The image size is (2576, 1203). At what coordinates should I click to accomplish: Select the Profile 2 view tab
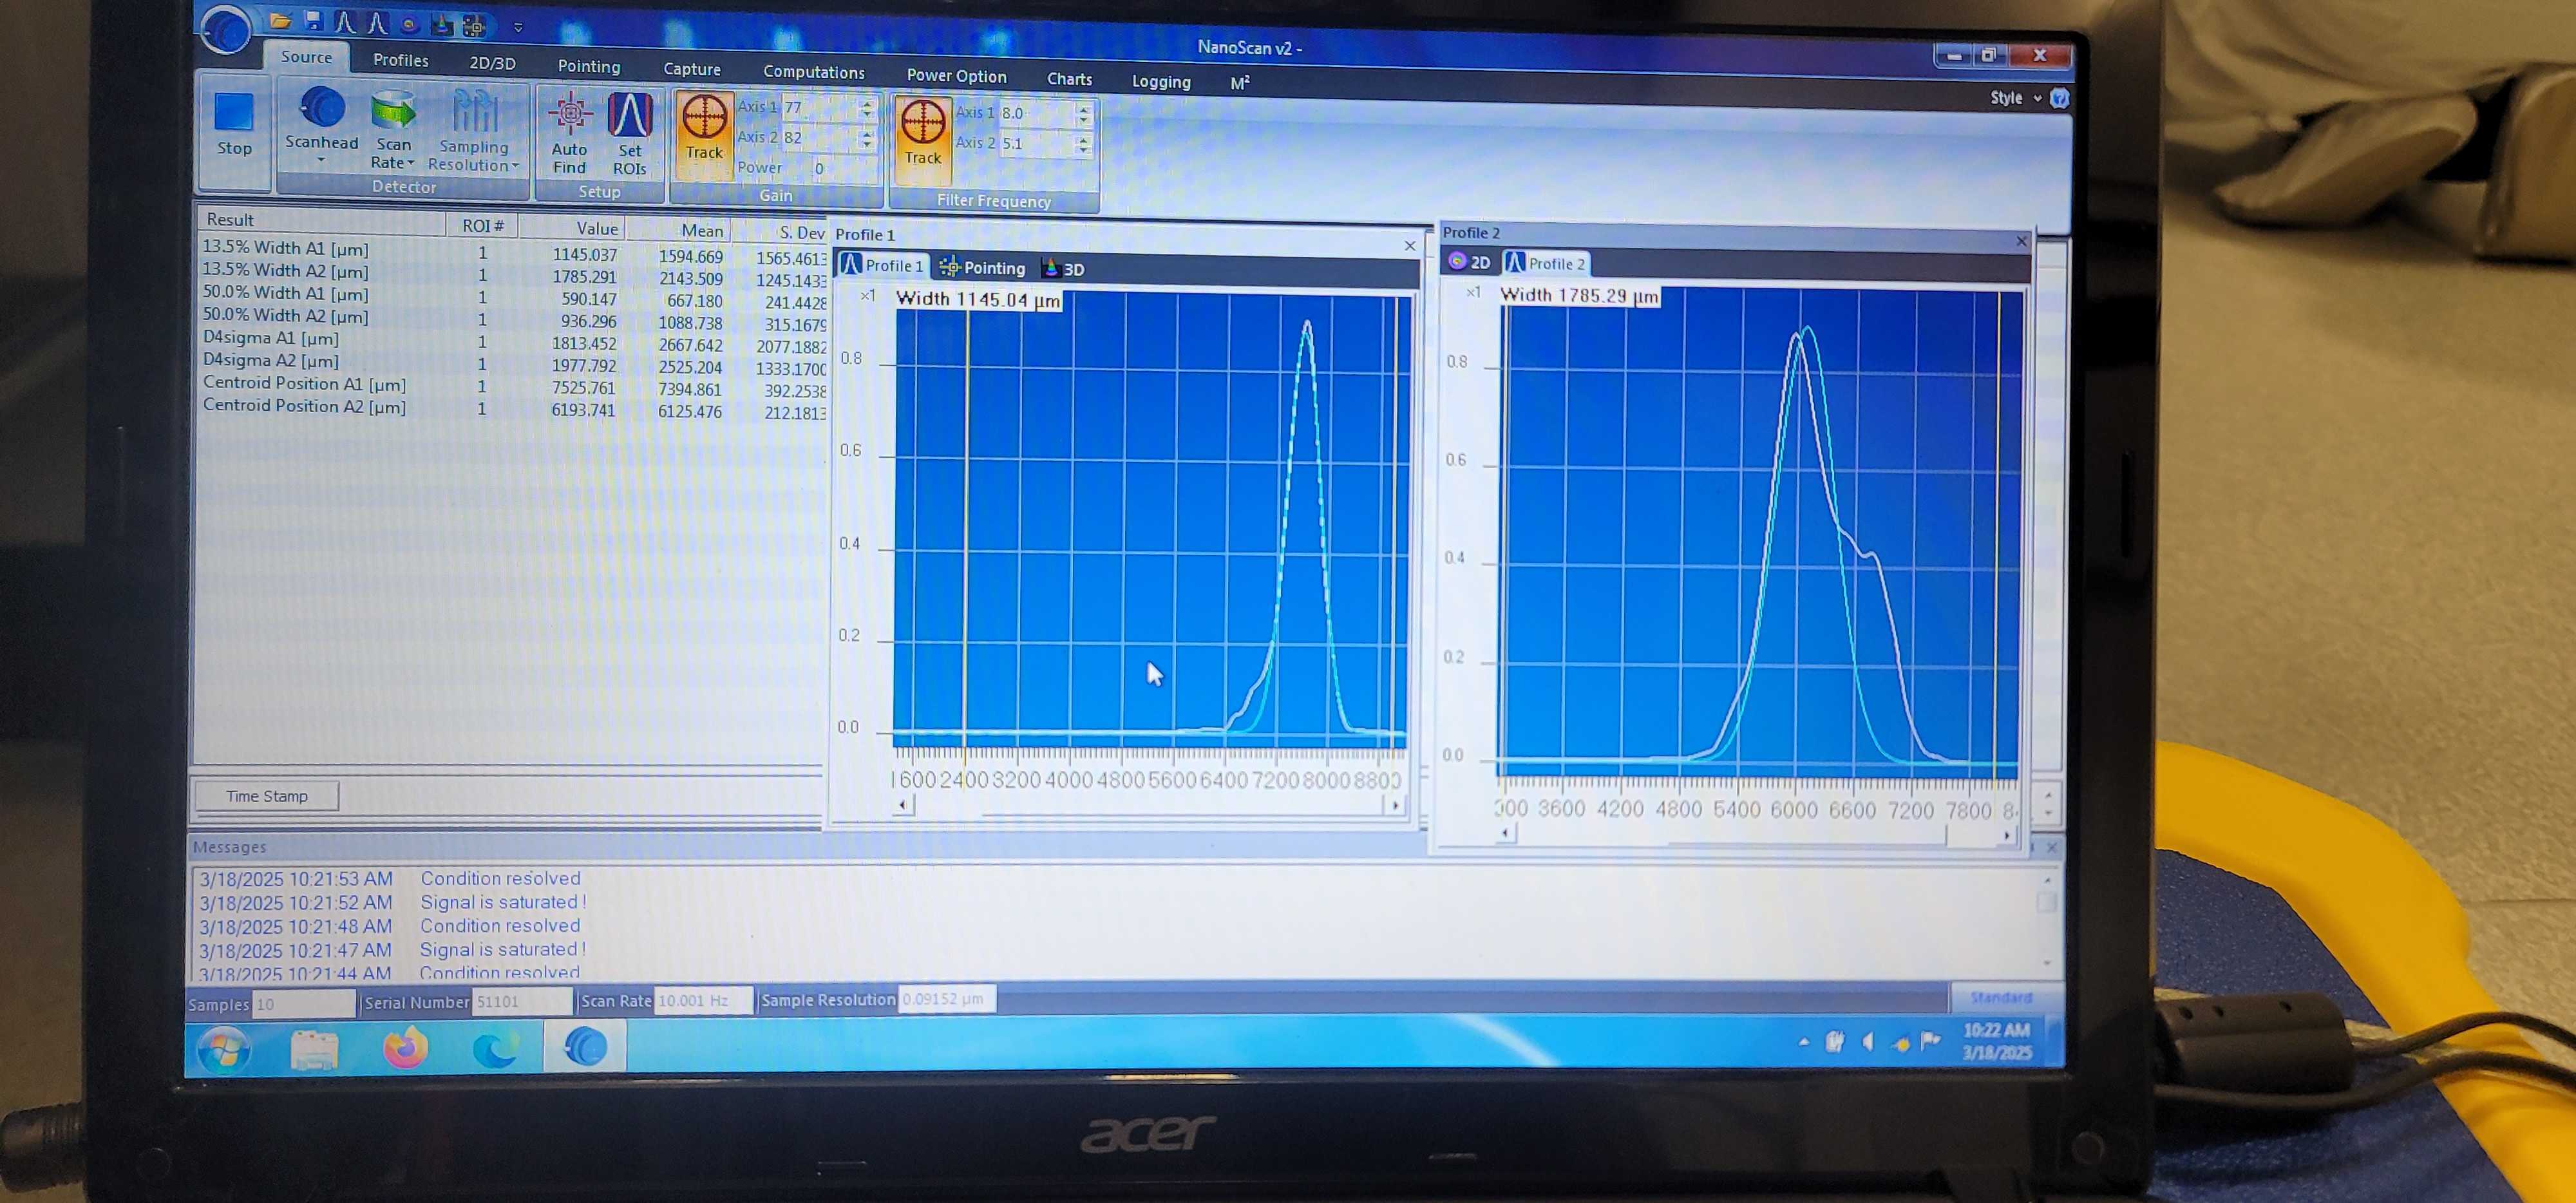point(1546,263)
